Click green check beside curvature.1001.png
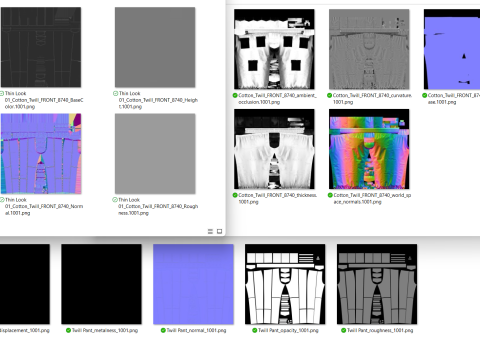This screenshot has height=360, width=480. 330,95
